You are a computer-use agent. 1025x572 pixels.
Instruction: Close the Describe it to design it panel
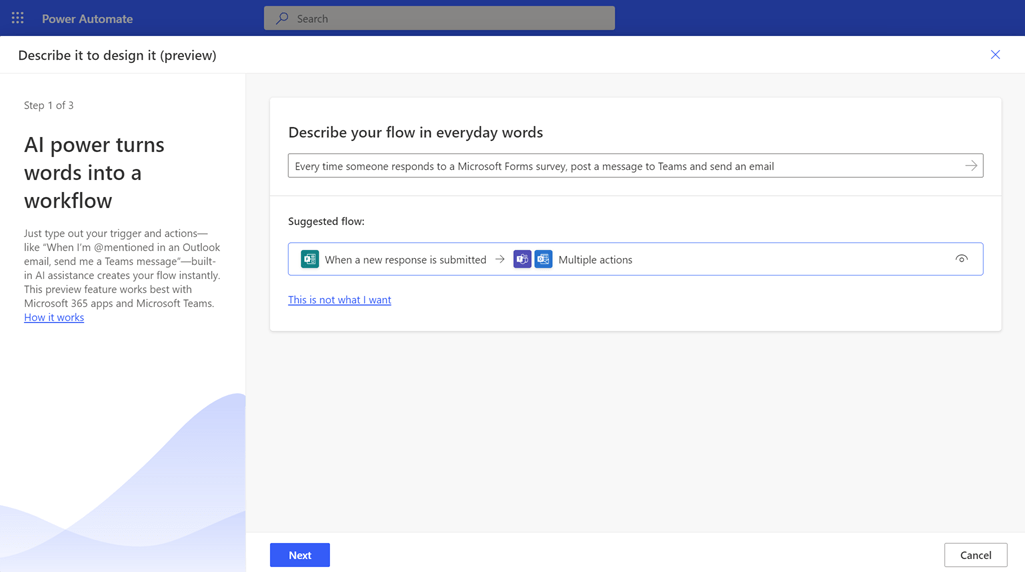click(995, 55)
